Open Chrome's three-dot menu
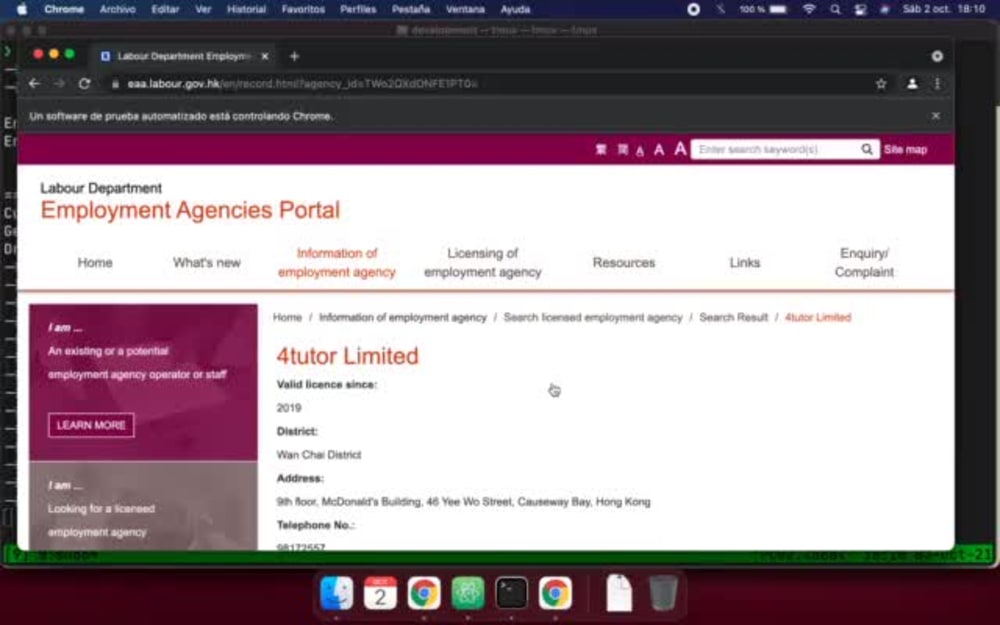This screenshot has height=625, width=1000. tap(937, 84)
